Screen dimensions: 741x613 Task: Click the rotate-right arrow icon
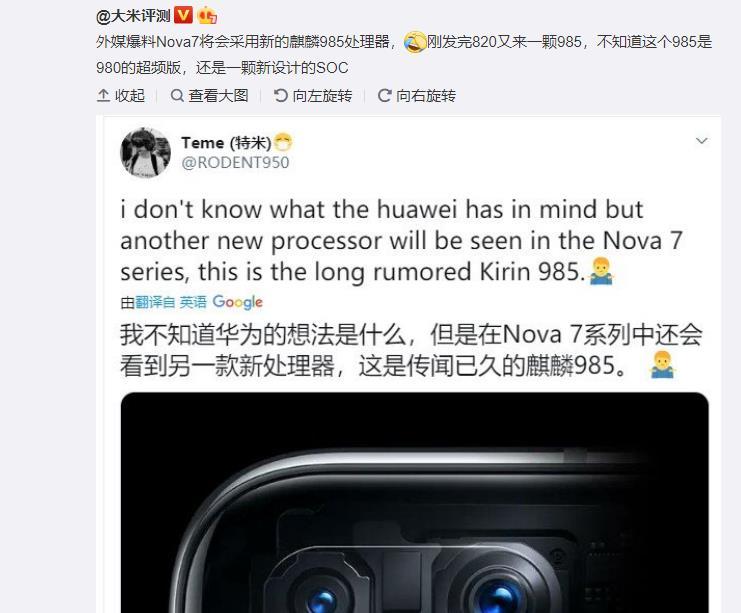(384, 95)
